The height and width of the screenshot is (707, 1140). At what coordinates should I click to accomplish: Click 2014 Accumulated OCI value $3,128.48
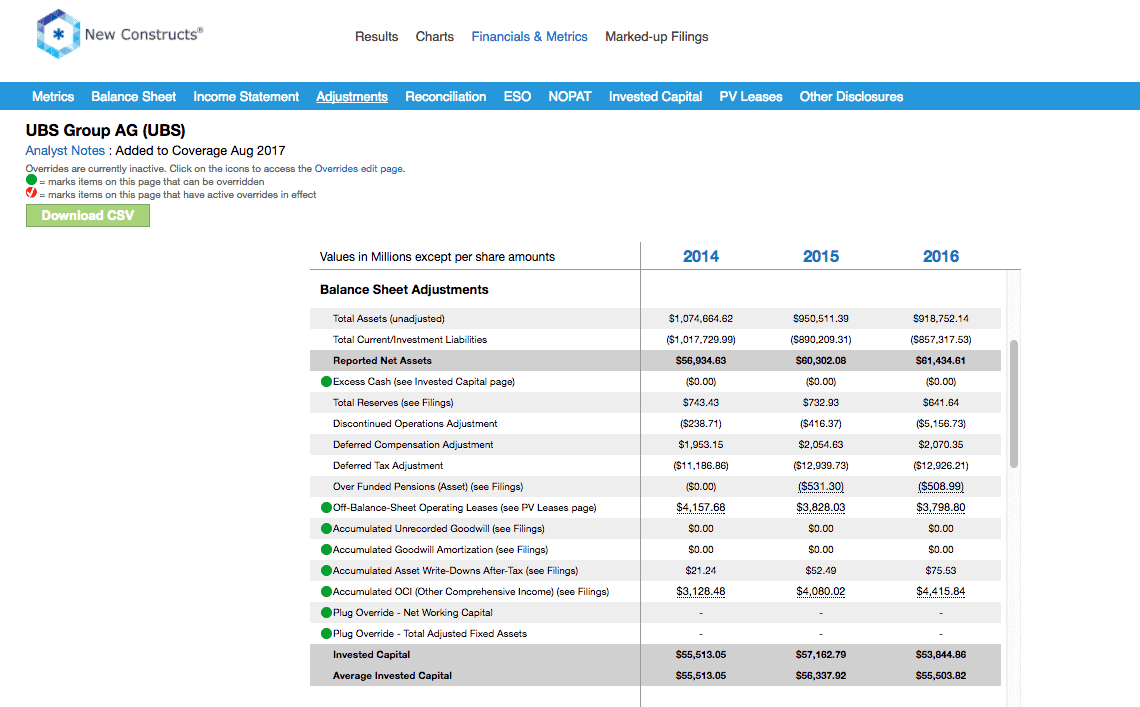pyautogui.click(x=701, y=592)
